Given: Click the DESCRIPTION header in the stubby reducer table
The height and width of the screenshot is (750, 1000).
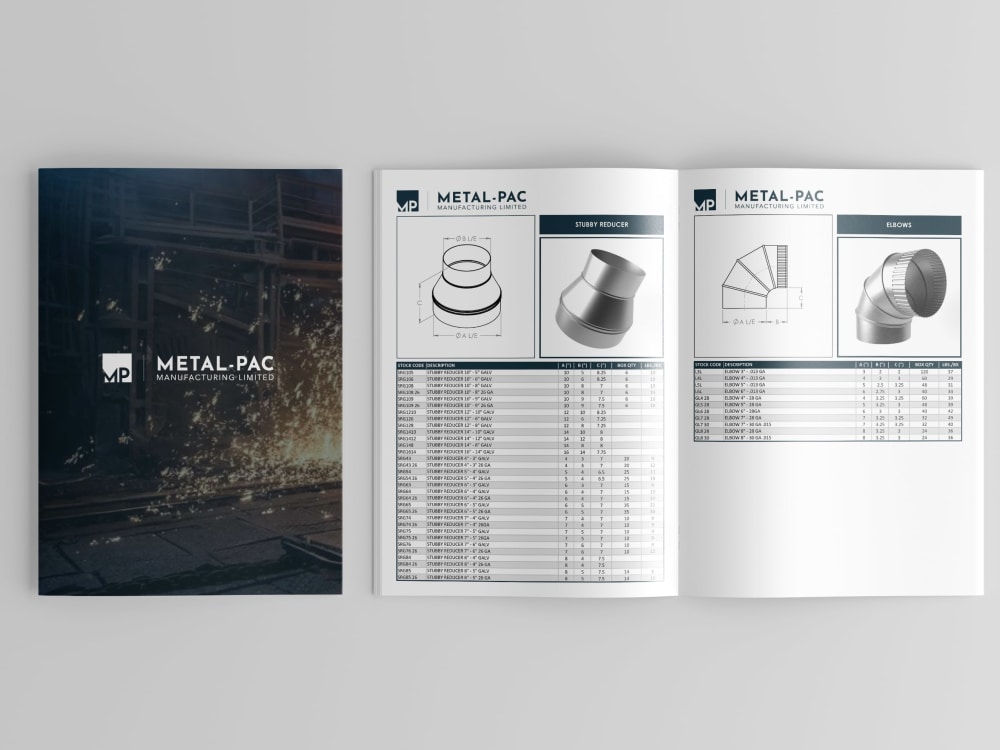Looking at the screenshot, I should pyautogui.click(x=441, y=365).
